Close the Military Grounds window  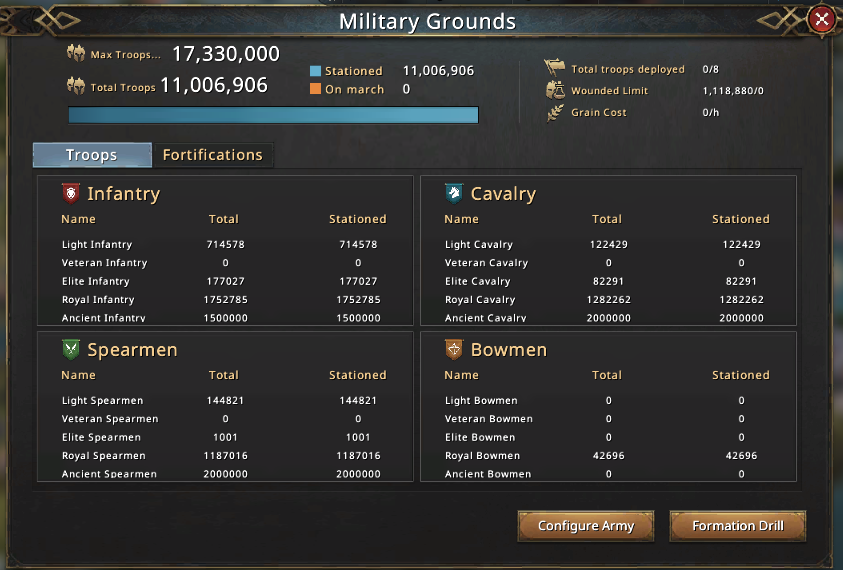point(821,20)
